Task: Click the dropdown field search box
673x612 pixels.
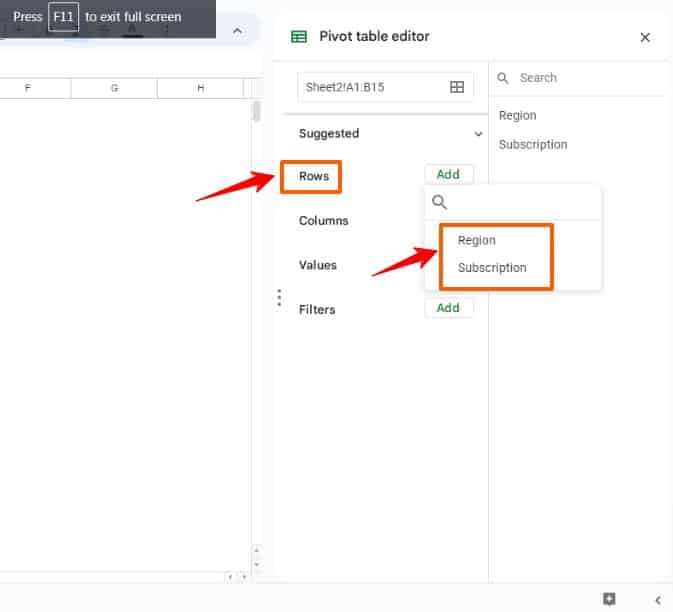Action: [512, 202]
